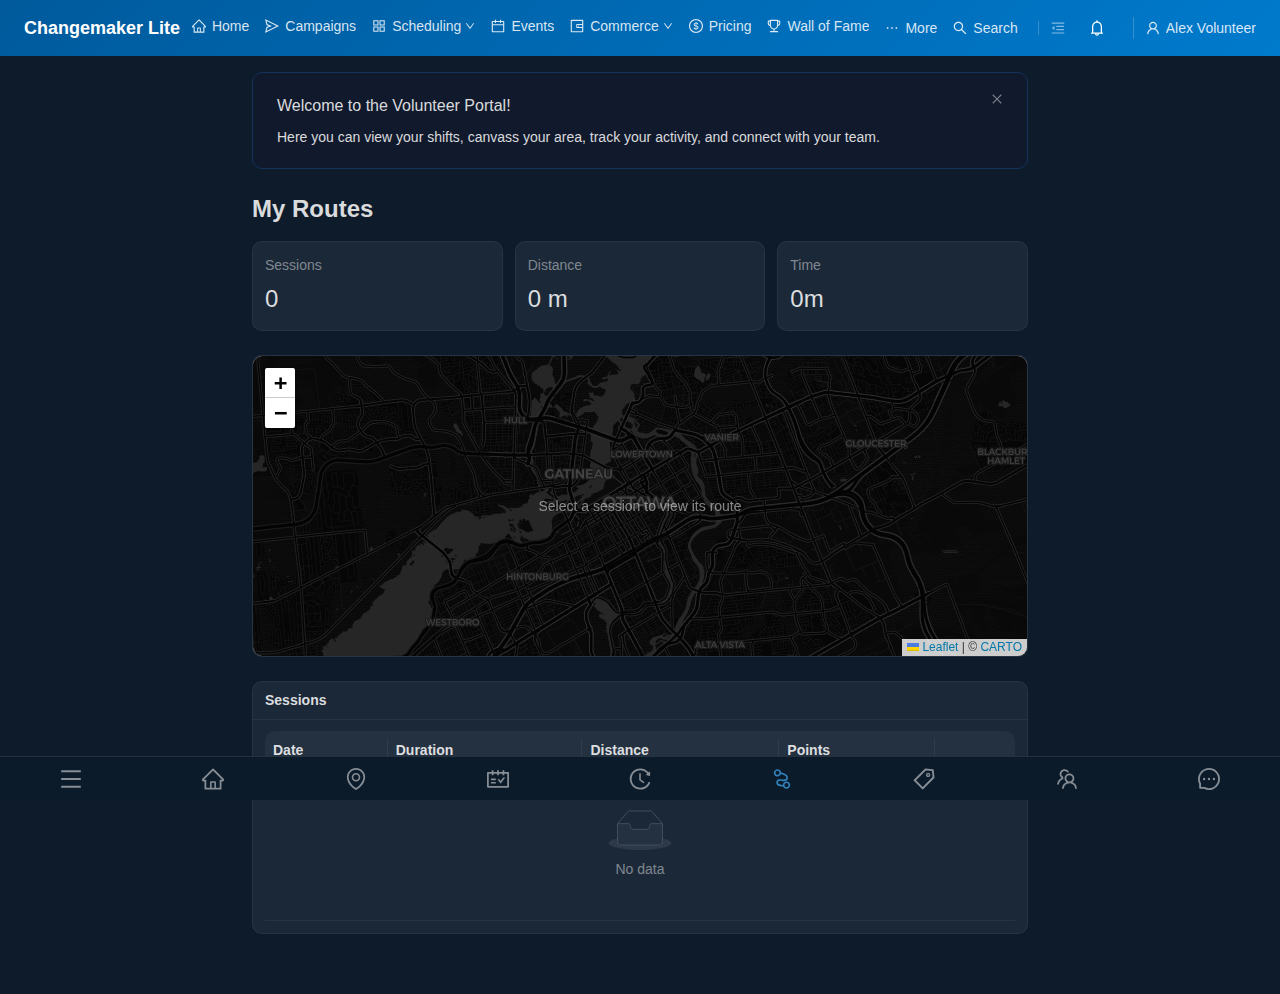Expand the Scheduling dropdown menu
This screenshot has height=994, width=1280.
[x=423, y=26]
